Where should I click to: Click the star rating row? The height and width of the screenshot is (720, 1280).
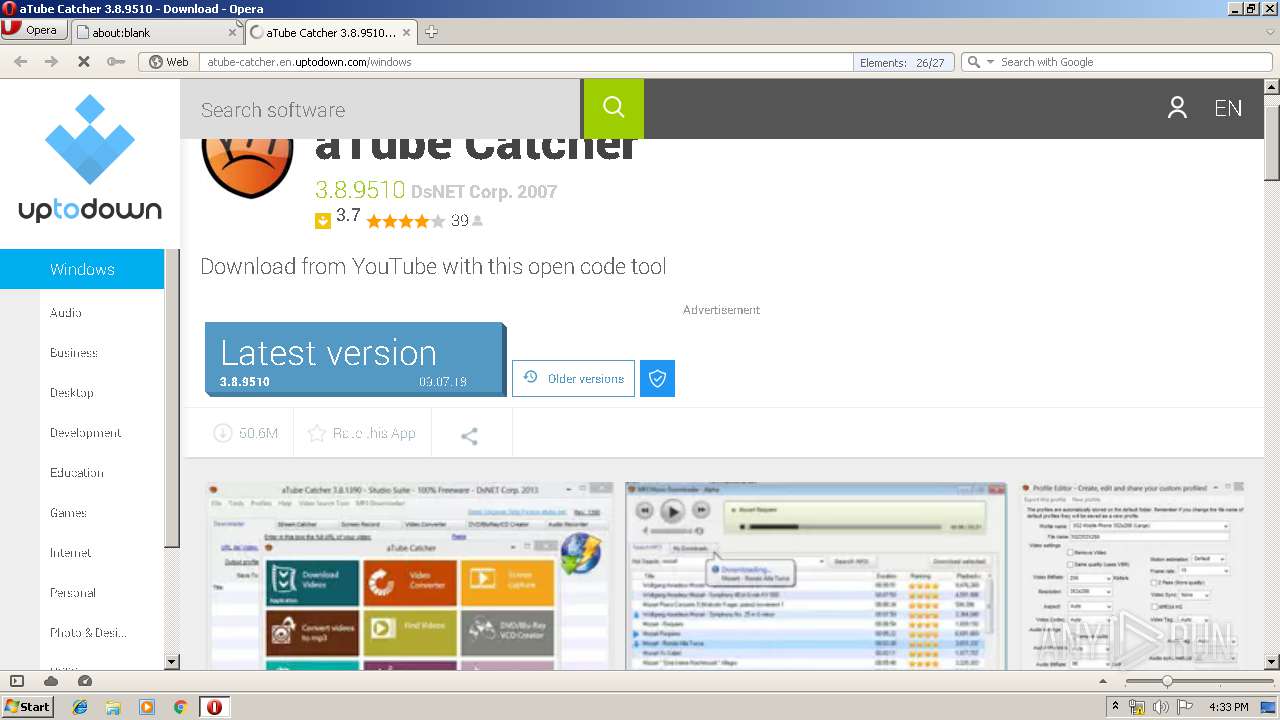(x=405, y=221)
